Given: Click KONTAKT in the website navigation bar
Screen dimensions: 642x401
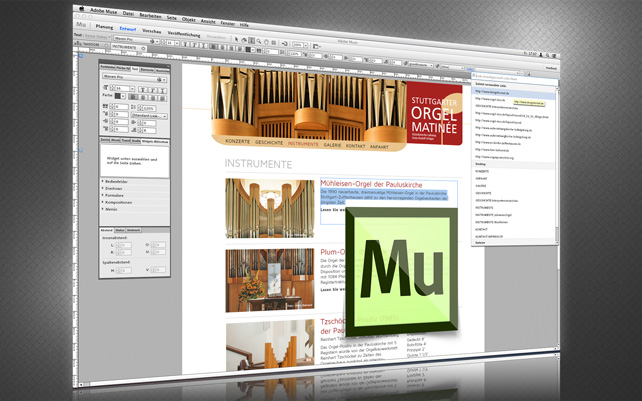Looking at the screenshot, I should click(x=355, y=146).
